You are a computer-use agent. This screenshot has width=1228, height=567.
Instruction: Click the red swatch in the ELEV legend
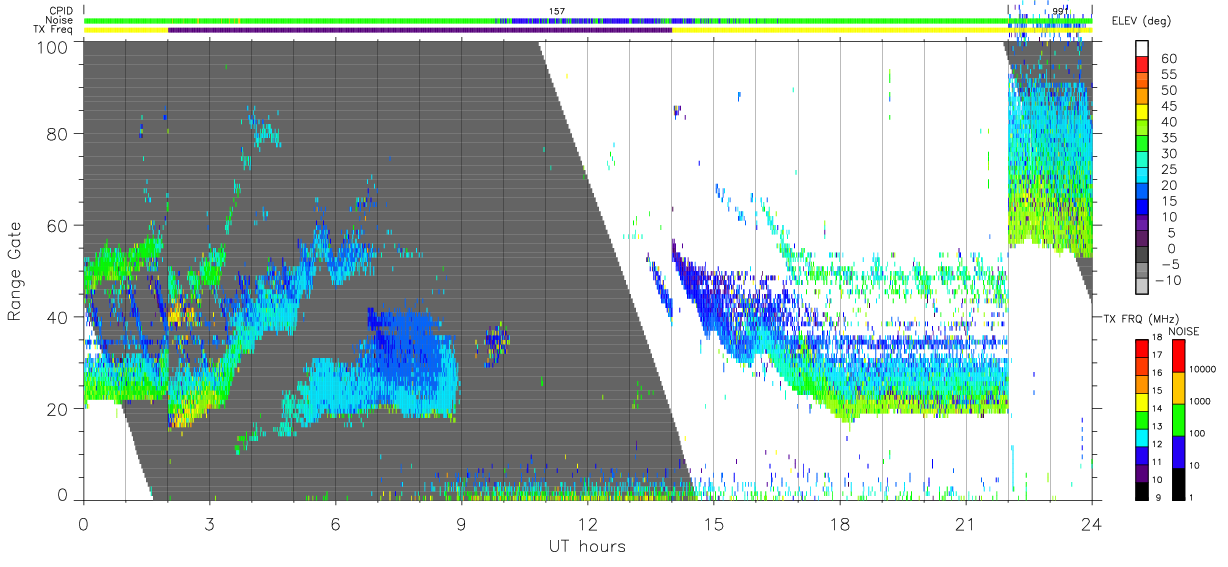(x=1144, y=65)
